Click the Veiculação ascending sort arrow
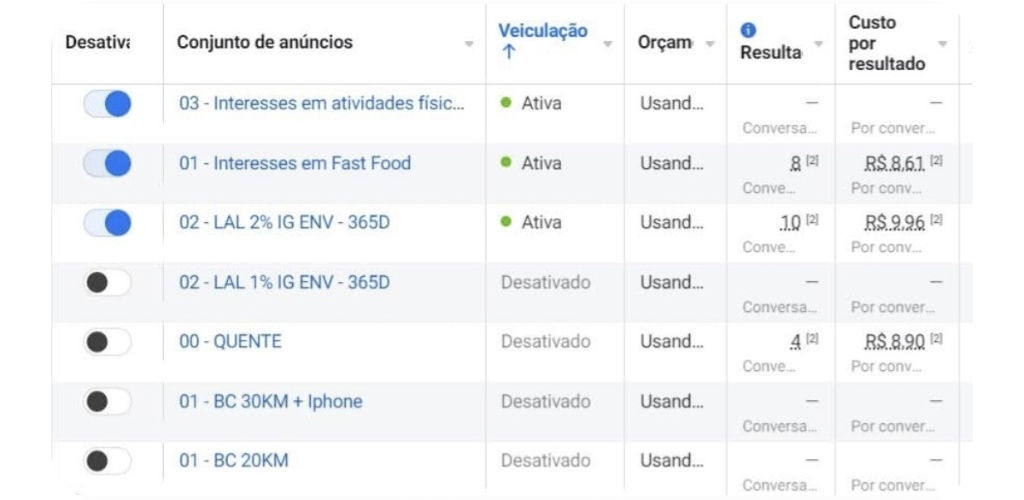The width and height of the screenshot is (1024, 500). (x=509, y=53)
